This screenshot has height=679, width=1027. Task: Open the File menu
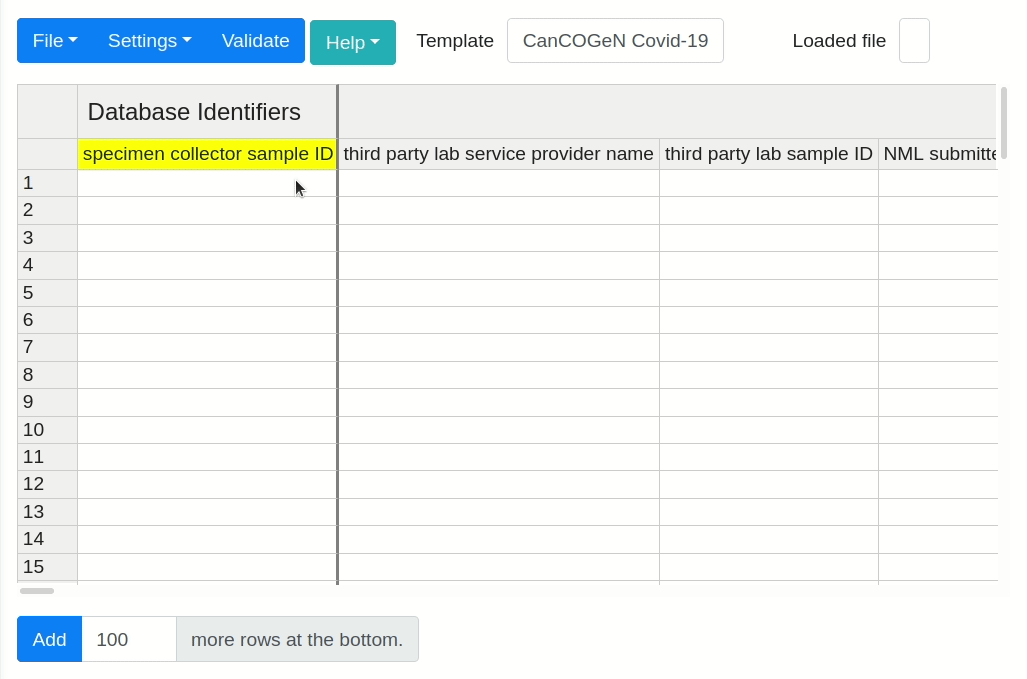[x=54, y=41]
